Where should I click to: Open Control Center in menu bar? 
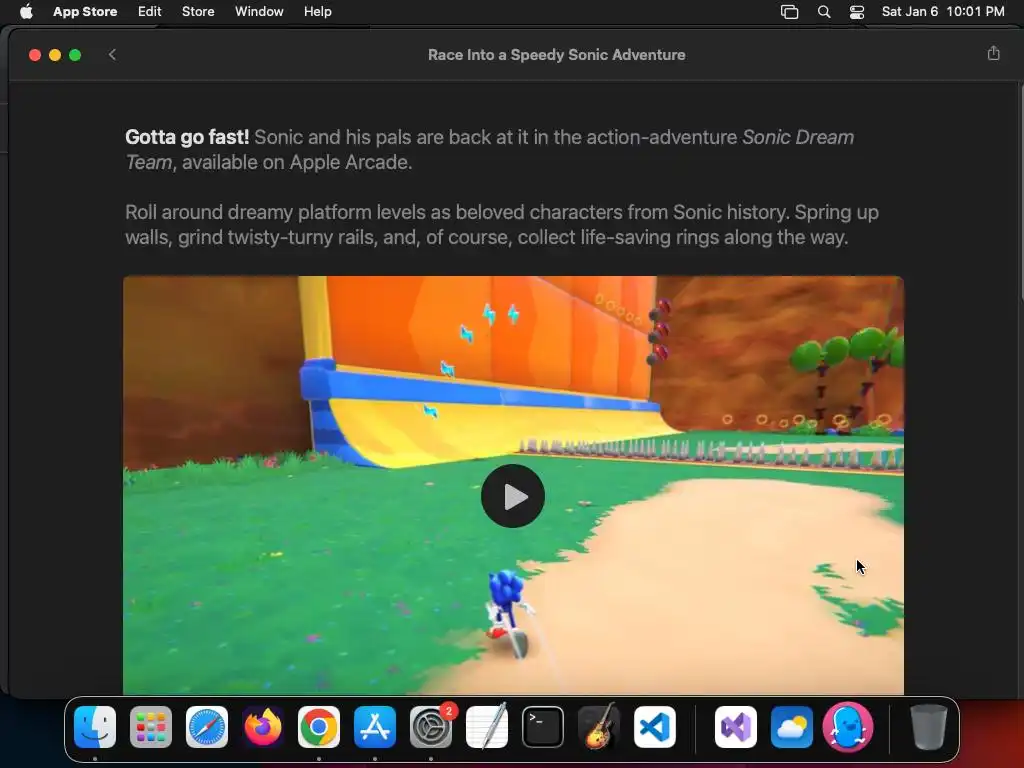pos(857,12)
